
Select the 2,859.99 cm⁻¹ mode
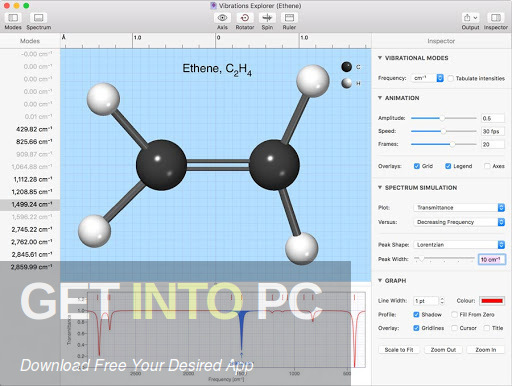pos(30,267)
